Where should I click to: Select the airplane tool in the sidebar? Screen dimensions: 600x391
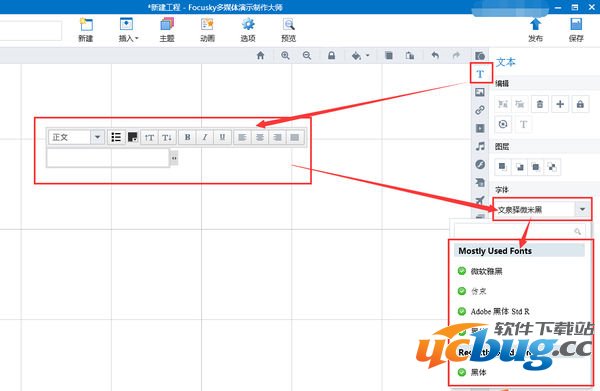480,200
